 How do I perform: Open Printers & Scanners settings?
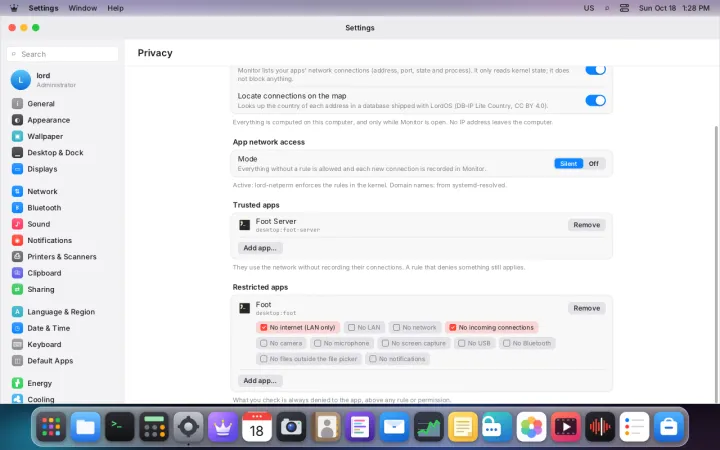pyautogui.click(x=62, y=257)
